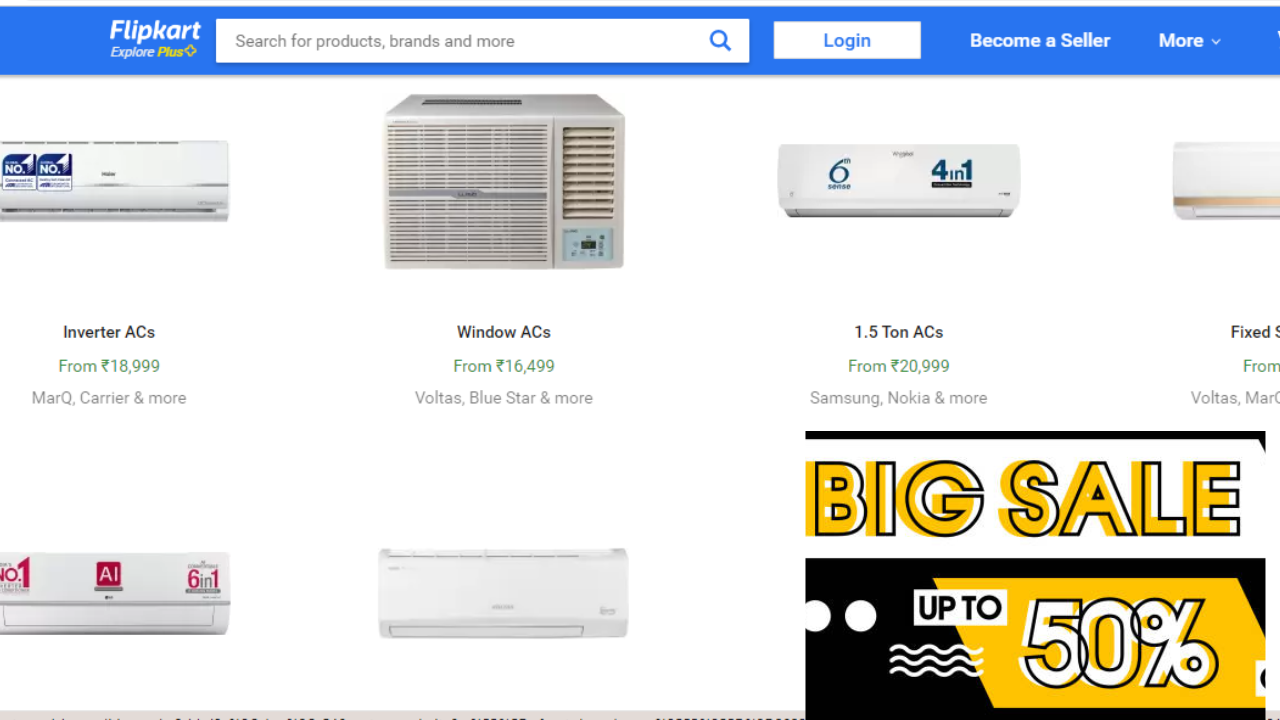Open the LG AI 6in1 AC image

114,593
